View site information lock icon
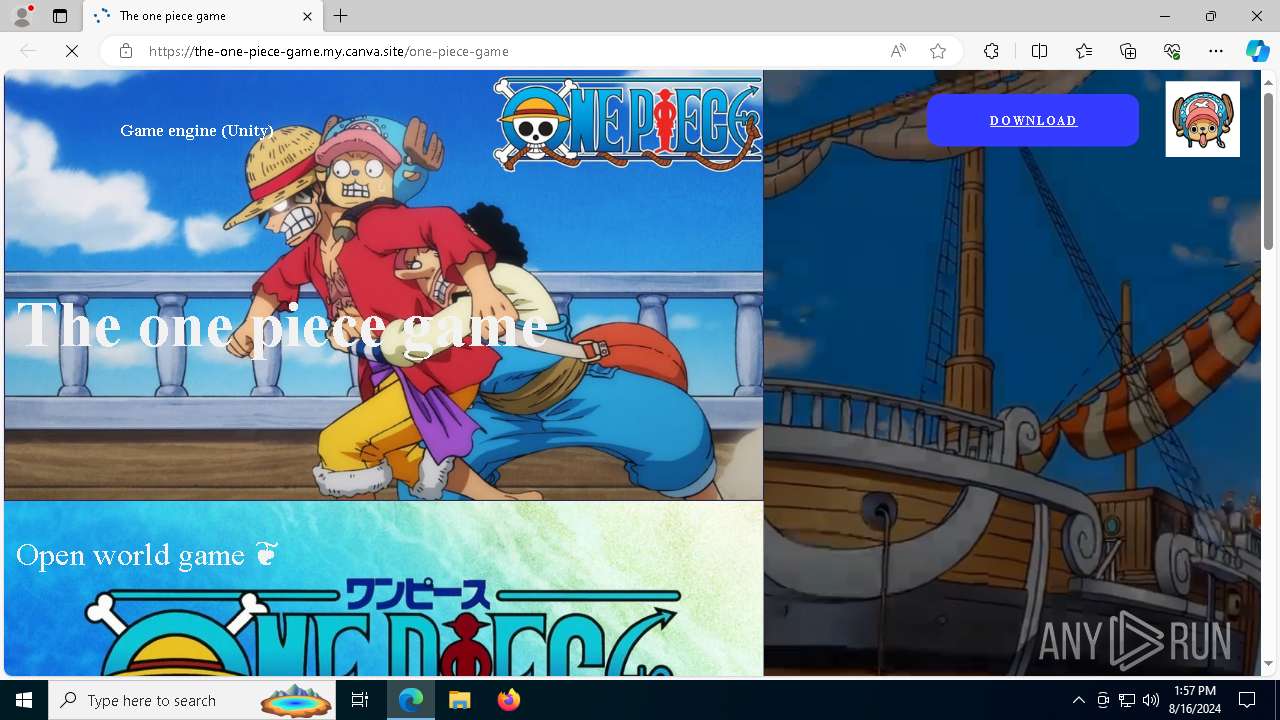Viewport: 1280px width, 720px height. tap(126, 51)
